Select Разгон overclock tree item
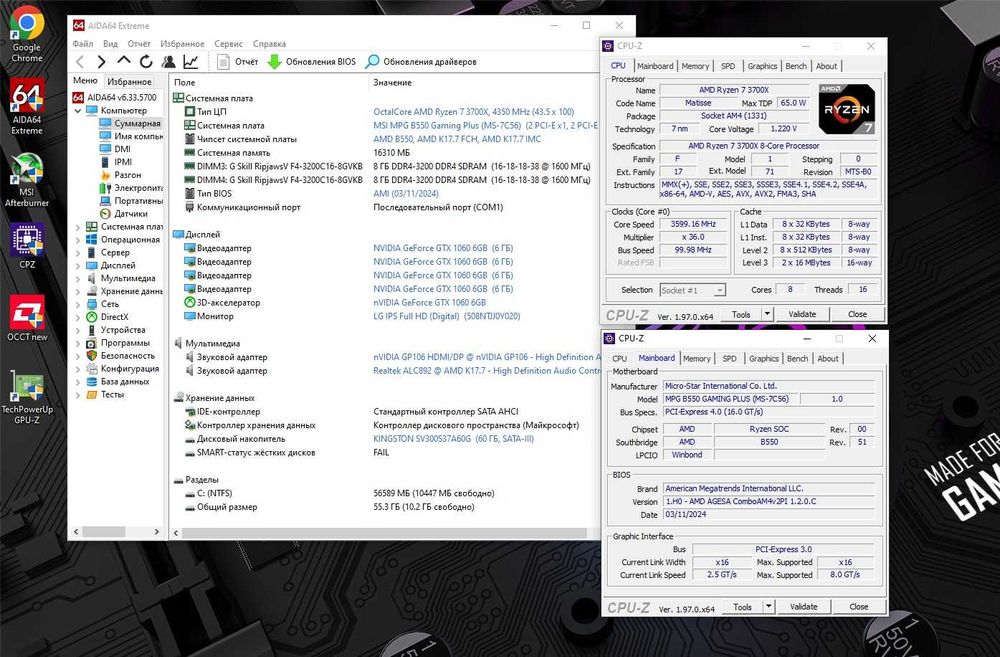 pyautogui.click(x=121, y=175)
